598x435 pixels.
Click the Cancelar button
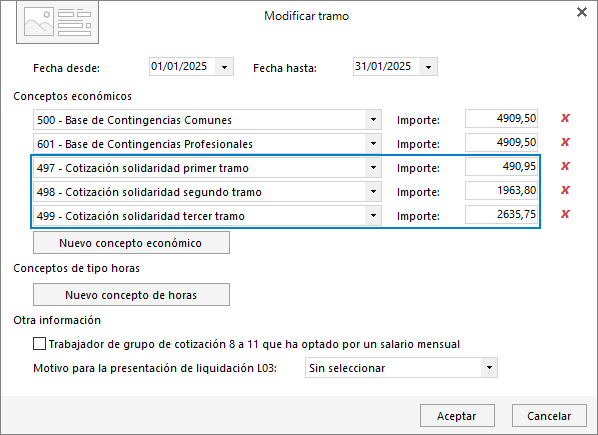point(549,416)
